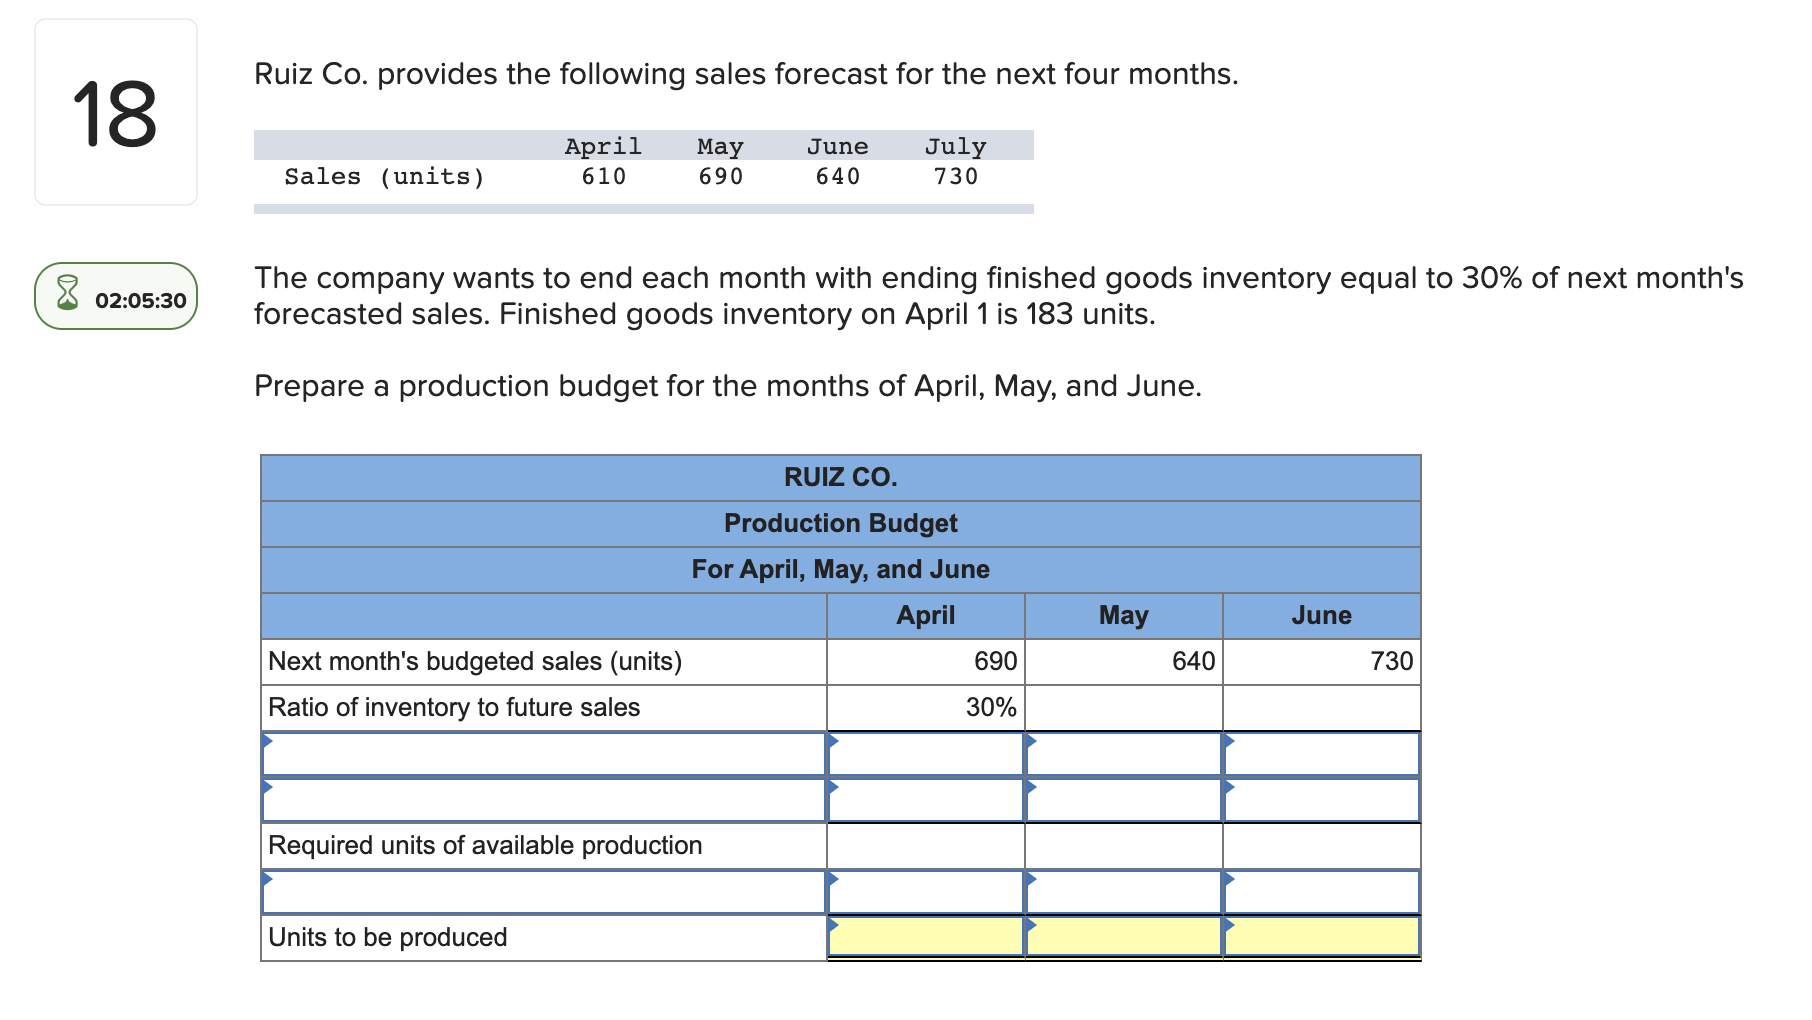Click yellow May Units to be produced cell
This screenshot has width=1812, height=1020.
click(1124, 937)
